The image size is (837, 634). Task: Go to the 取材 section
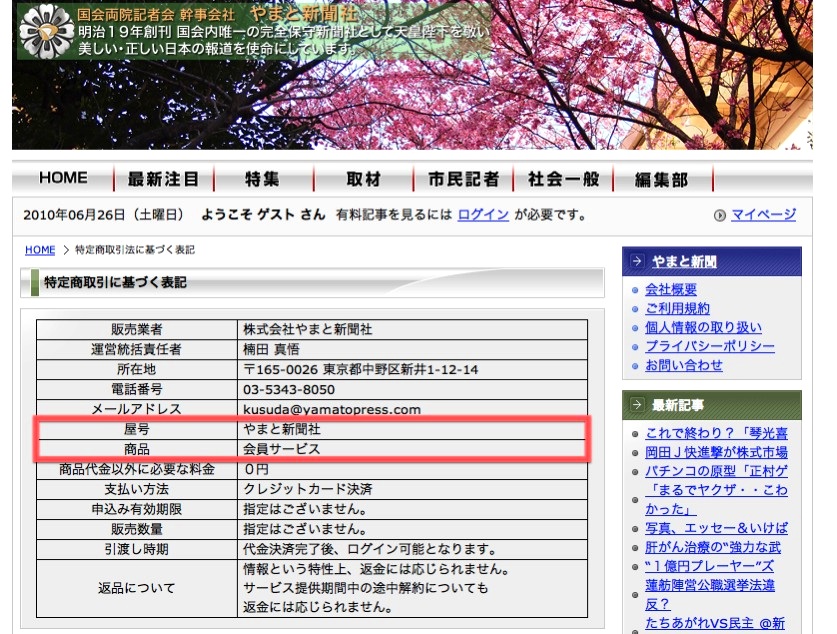tap(363, 179)
